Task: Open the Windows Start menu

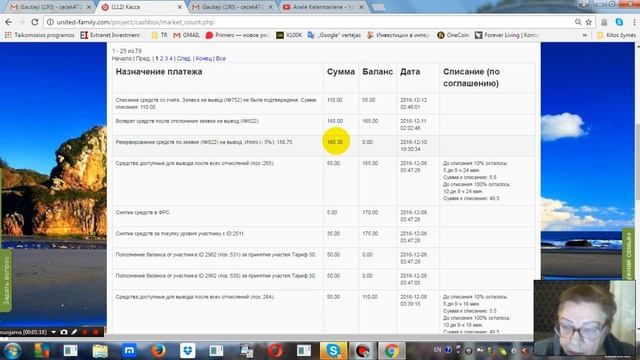Action: point(12,351)
